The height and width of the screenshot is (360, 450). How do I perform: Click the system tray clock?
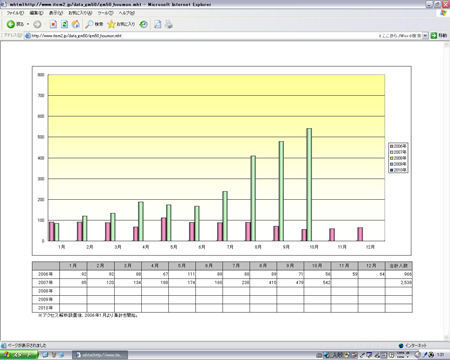tap(441, 355)
